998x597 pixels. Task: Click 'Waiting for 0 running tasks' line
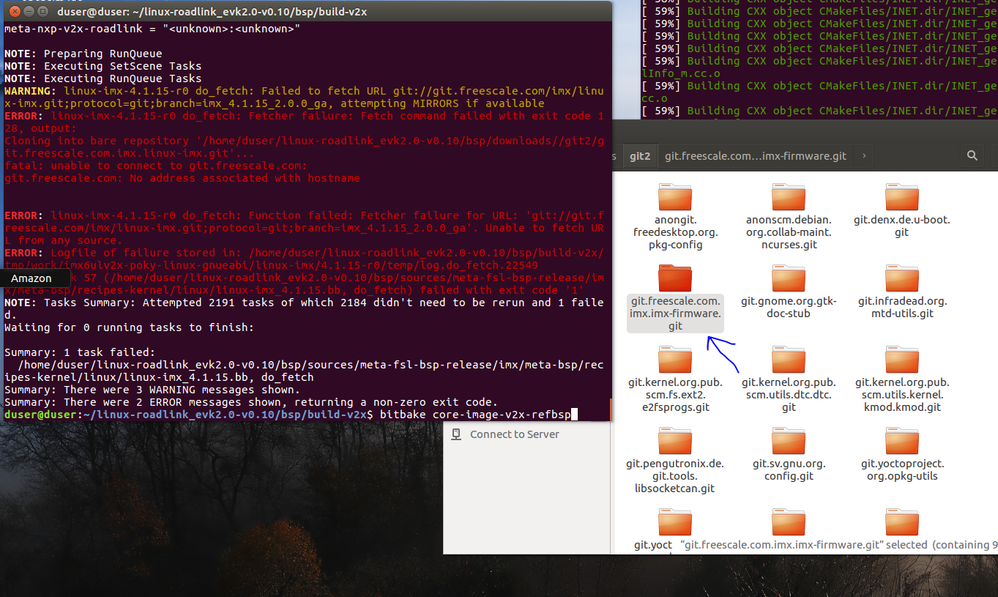[x=129, y=327]
